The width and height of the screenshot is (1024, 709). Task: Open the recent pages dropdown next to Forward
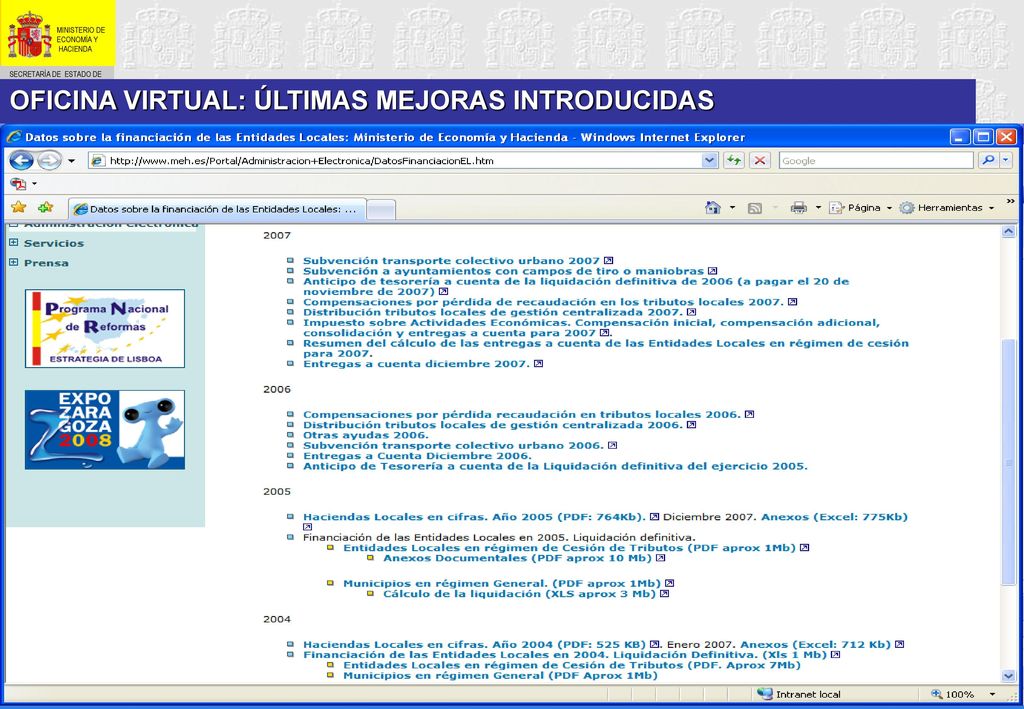point(71,161)
